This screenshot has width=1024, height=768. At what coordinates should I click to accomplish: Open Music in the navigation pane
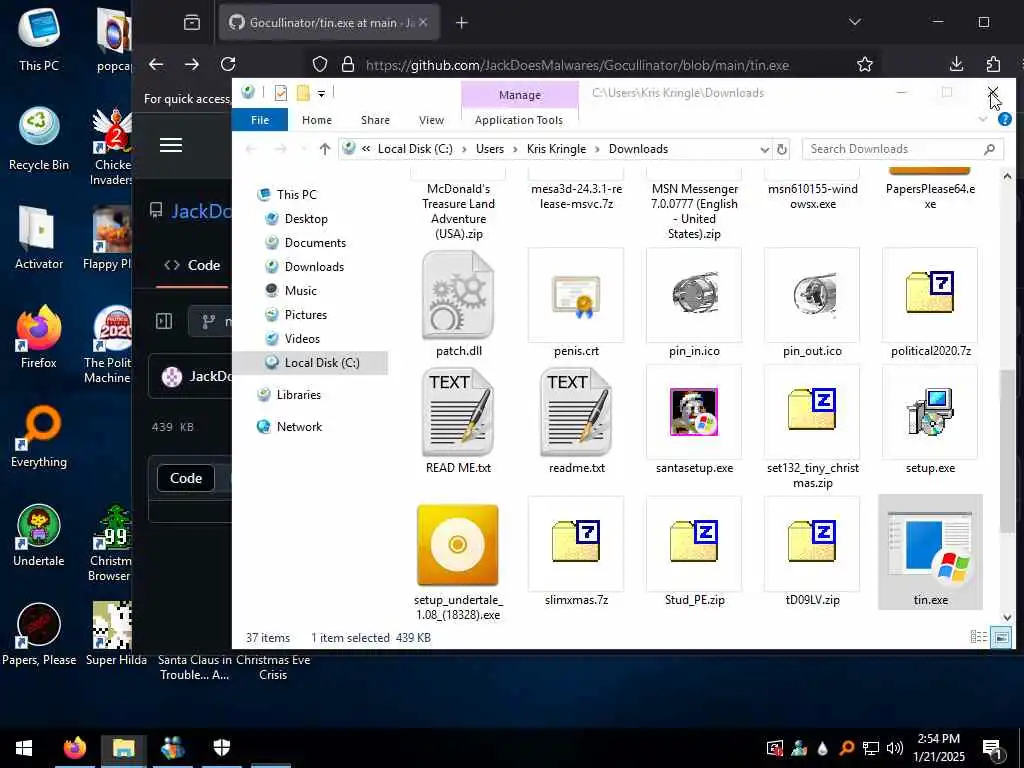coord(300,291)
